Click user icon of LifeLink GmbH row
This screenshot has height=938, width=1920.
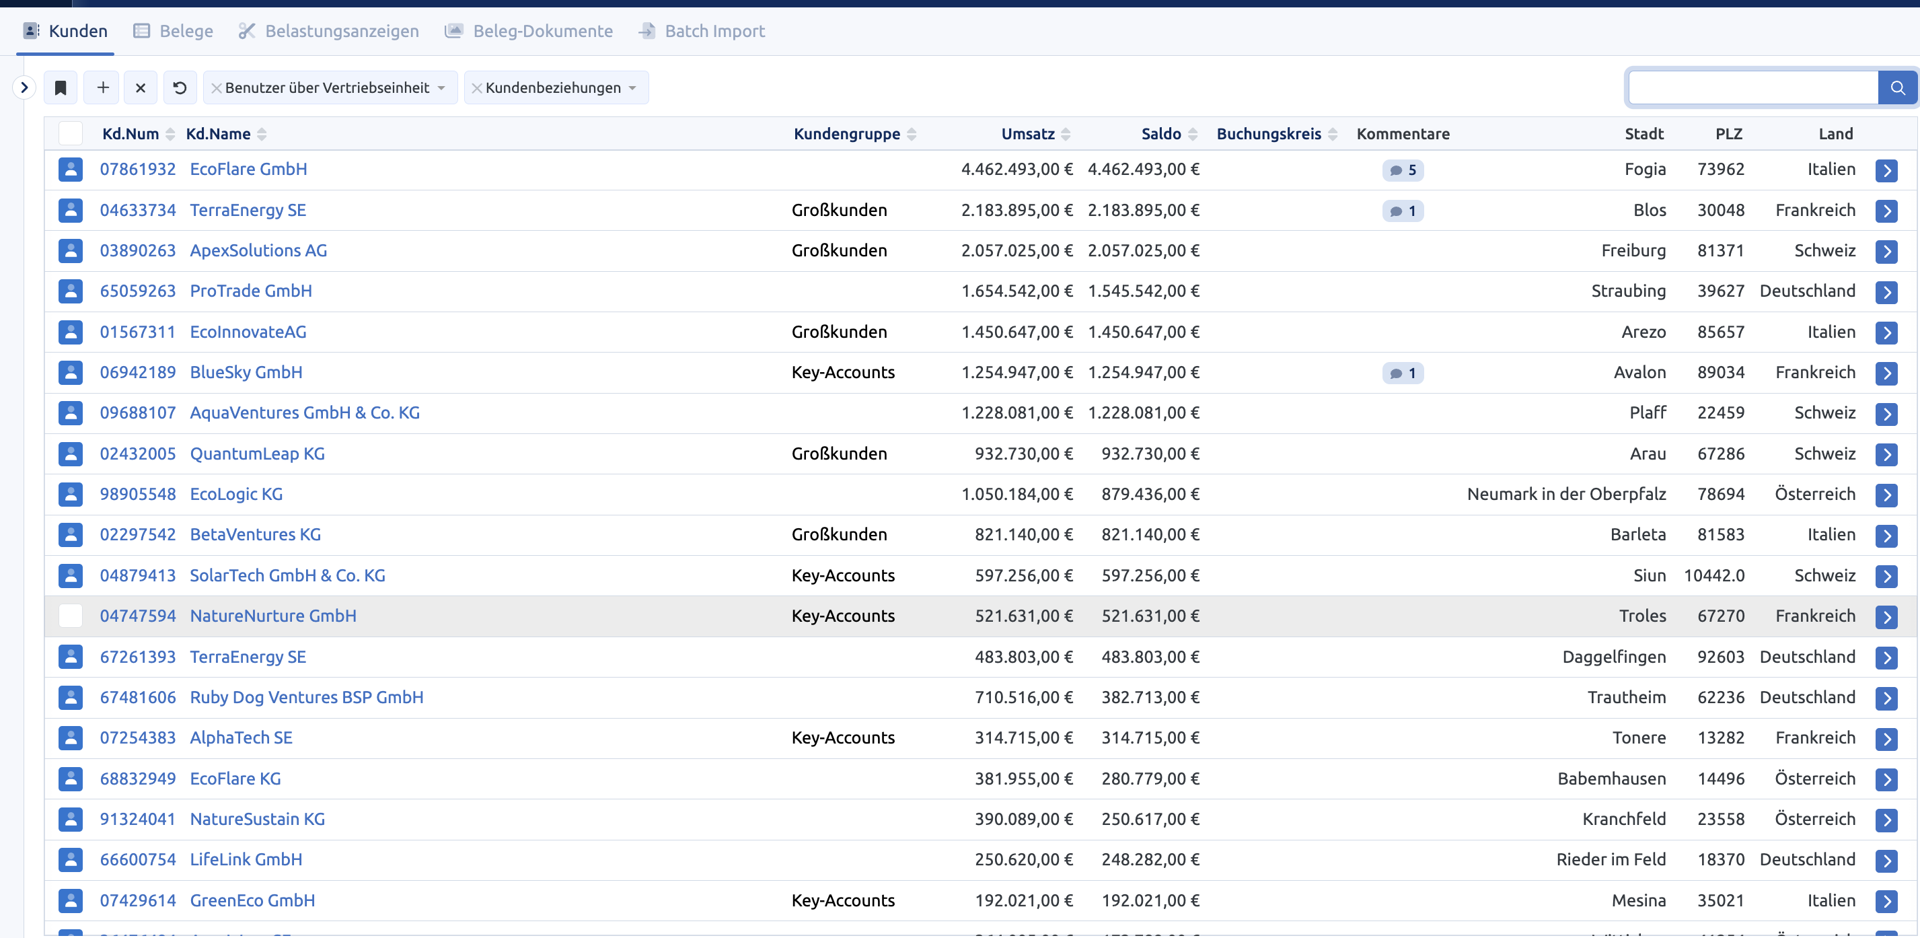pos(70,860)
